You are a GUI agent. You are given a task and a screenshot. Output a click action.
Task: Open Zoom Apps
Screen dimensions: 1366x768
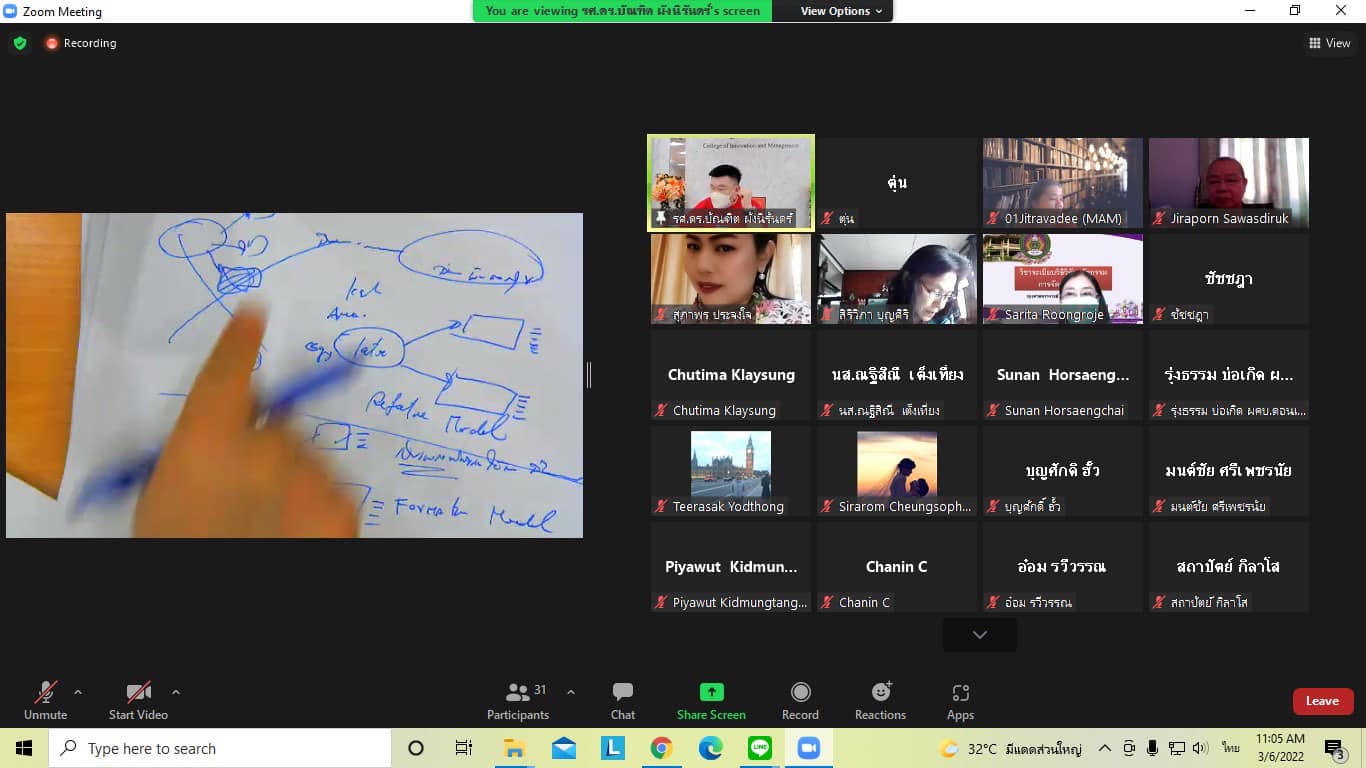[x=960, y=700]
